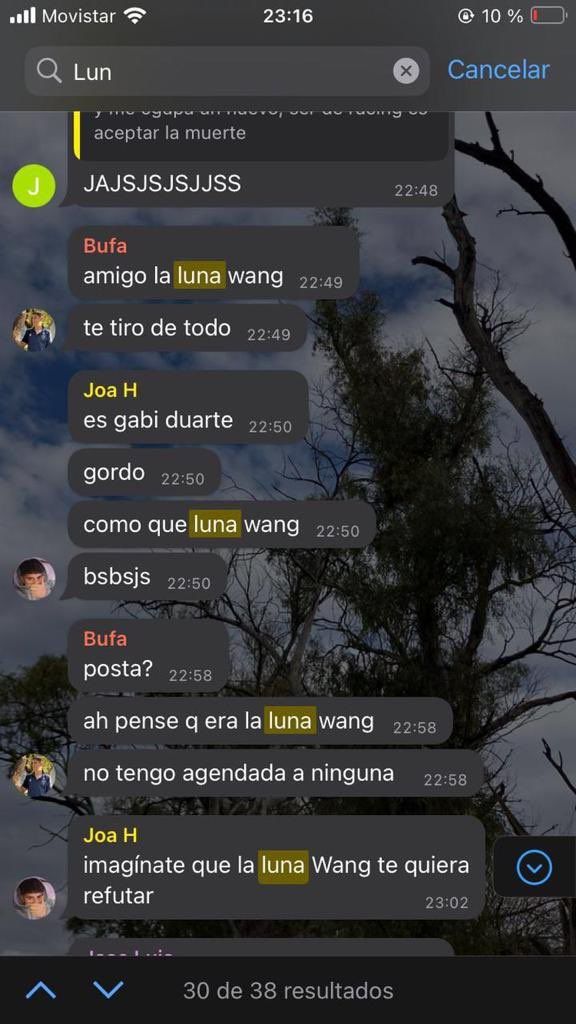Jump to latest messages chevron button
This screenshot has height=1024, width=576.
click(534, 868)
